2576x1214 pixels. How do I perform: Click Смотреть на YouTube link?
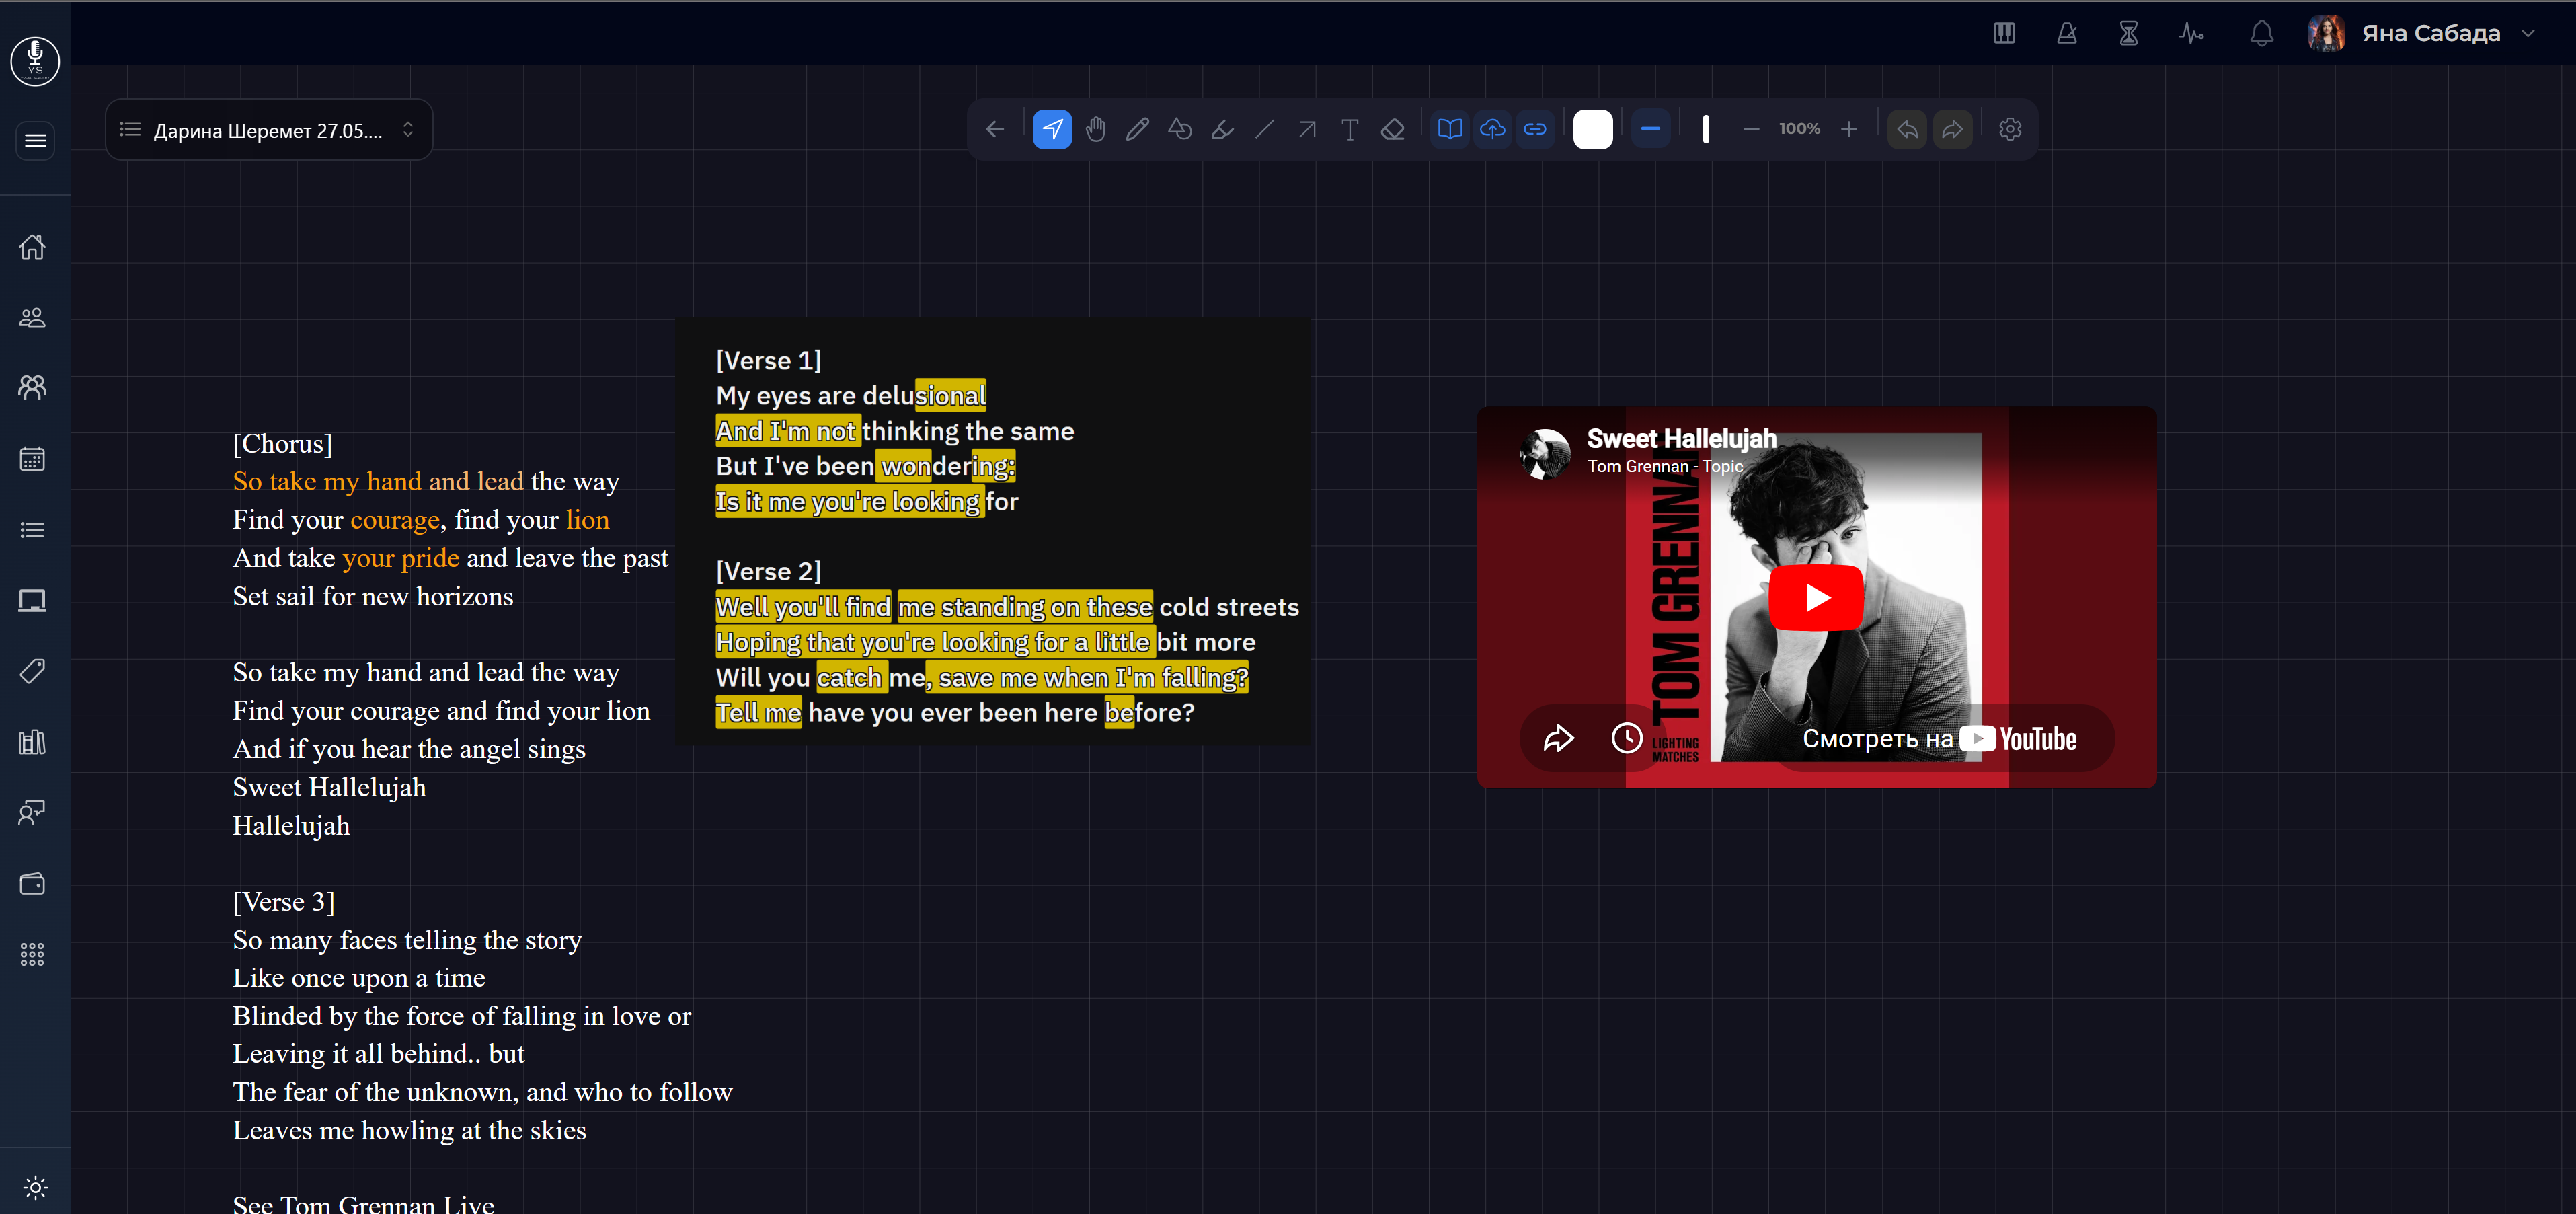[1939, 739]
